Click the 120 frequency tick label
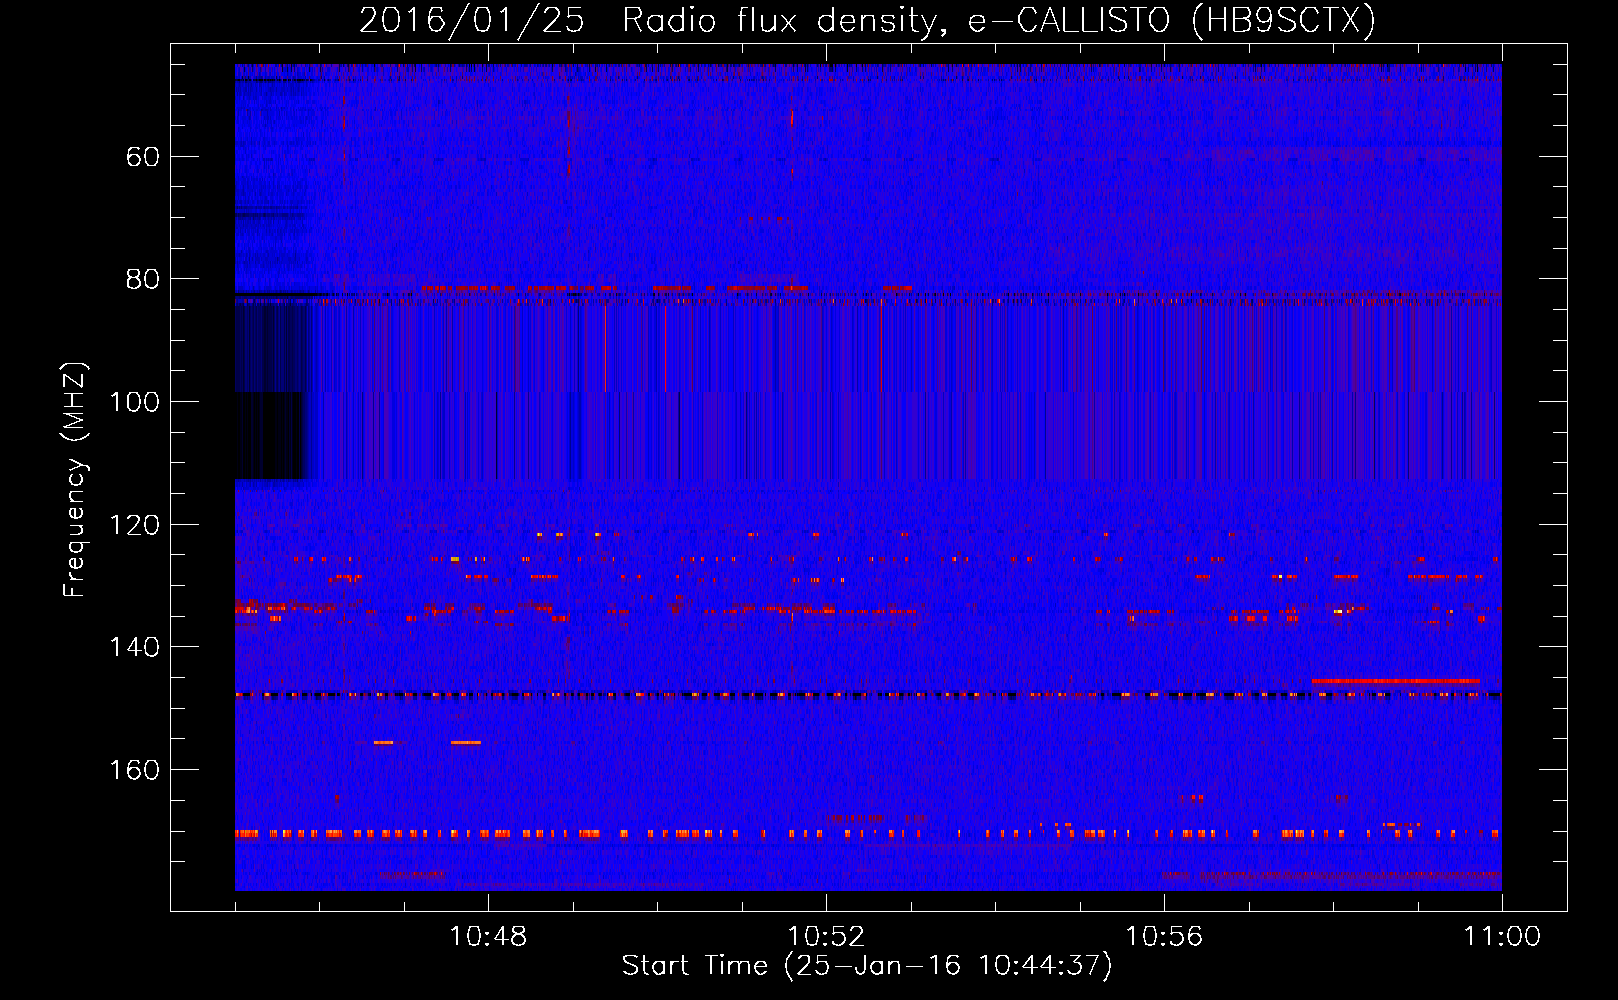Image resolution: width=1618 pixels, height=1000 pixels. point(134,525)
